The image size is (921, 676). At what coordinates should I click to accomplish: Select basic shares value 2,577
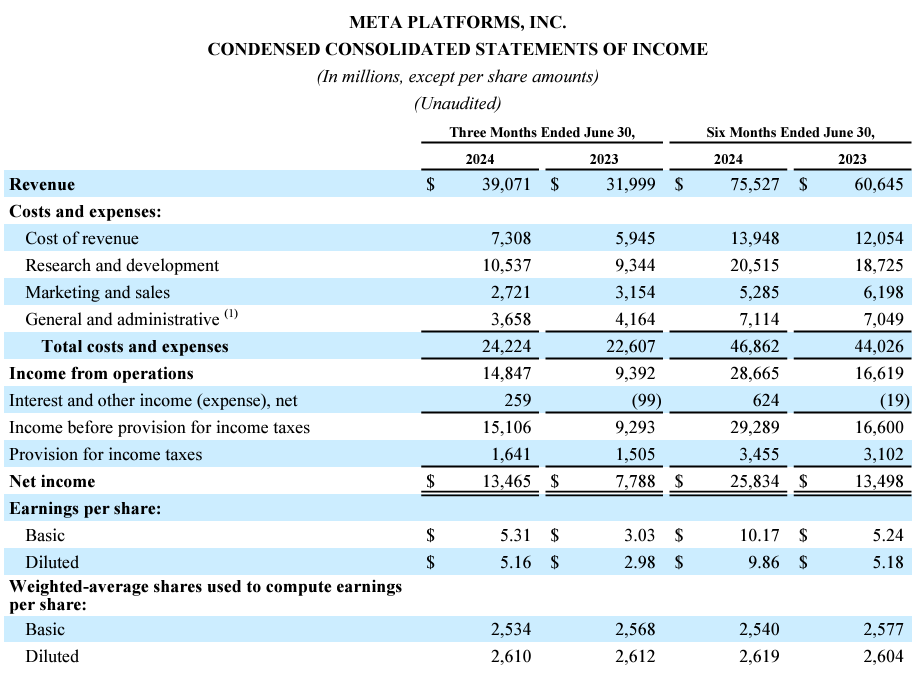click(883, 630)
